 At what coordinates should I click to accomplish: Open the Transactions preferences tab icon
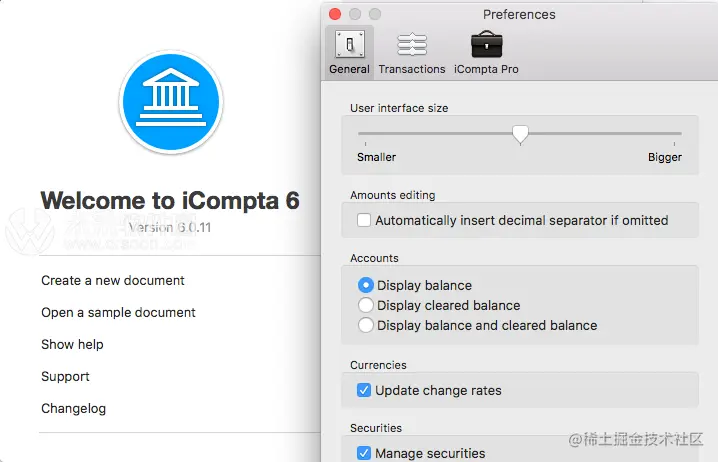tap(412, 45)
